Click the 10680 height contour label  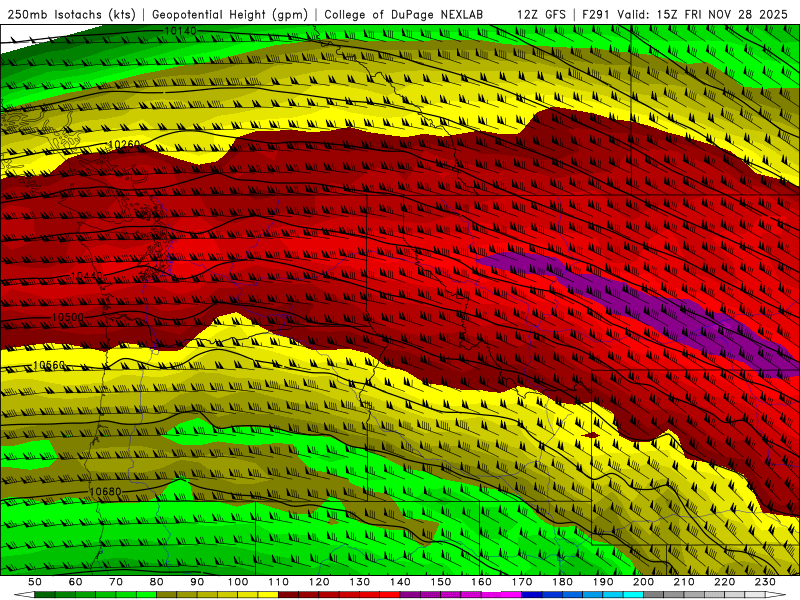click(x=106, y=492)
